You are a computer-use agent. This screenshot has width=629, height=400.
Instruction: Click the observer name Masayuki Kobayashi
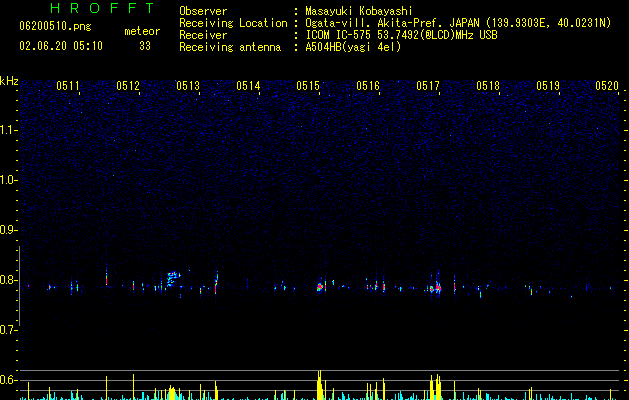(x=359, y=11)
